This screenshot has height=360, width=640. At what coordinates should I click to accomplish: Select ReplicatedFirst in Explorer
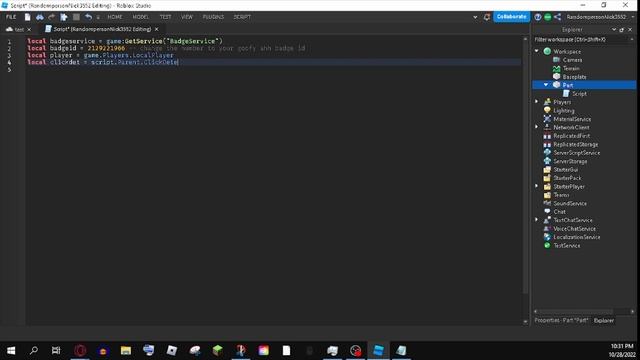(x=571, y=136)
